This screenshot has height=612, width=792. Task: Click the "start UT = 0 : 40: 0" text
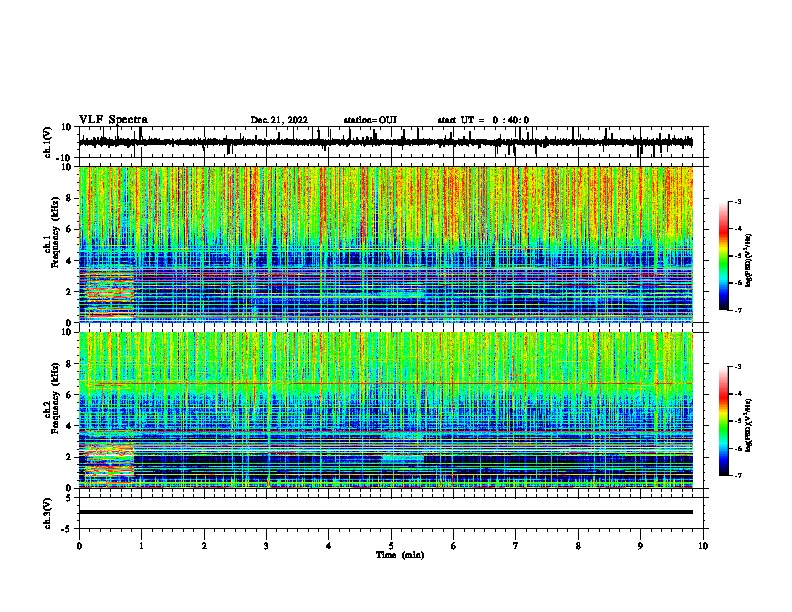(483, 120)
